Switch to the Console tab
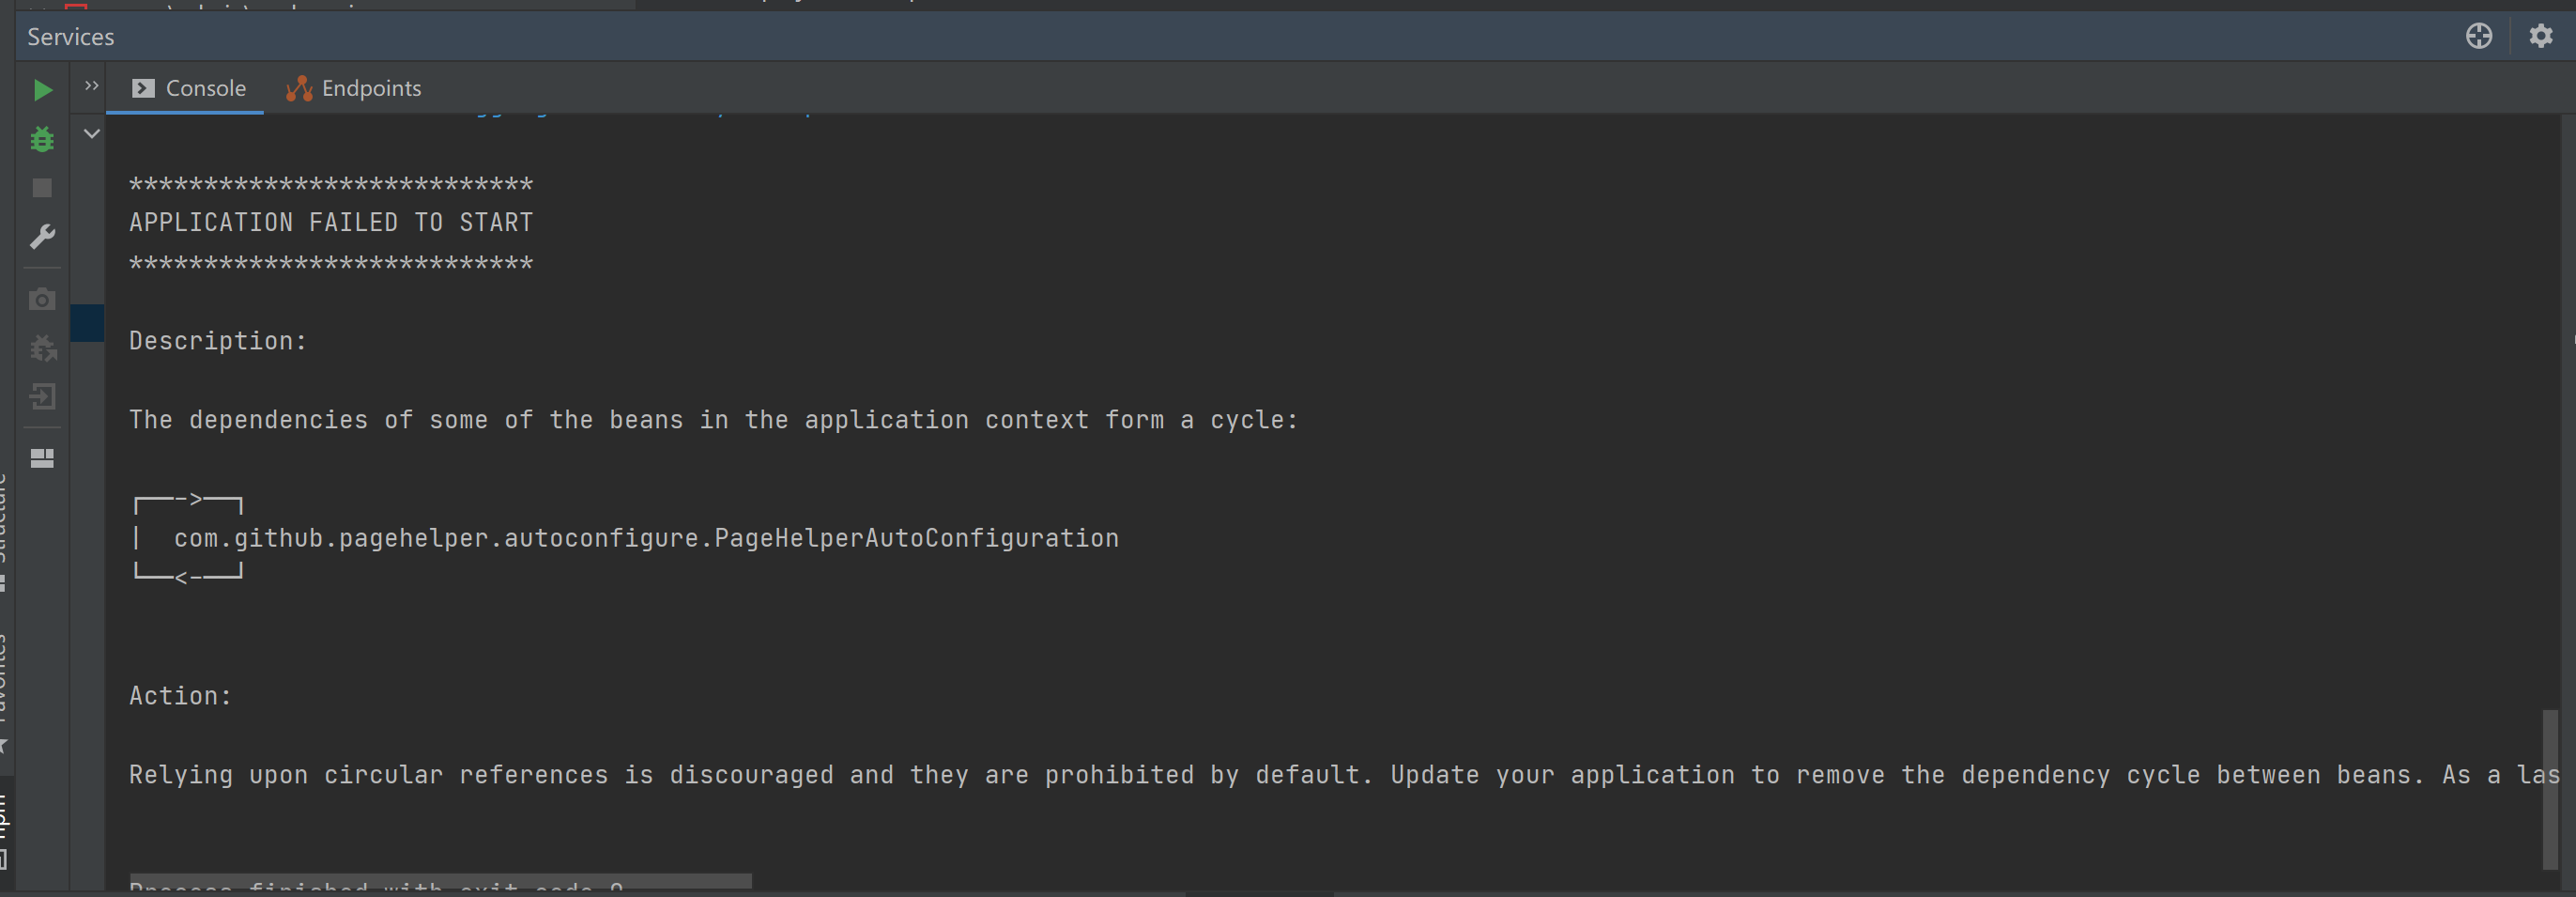 pos(188,88)
